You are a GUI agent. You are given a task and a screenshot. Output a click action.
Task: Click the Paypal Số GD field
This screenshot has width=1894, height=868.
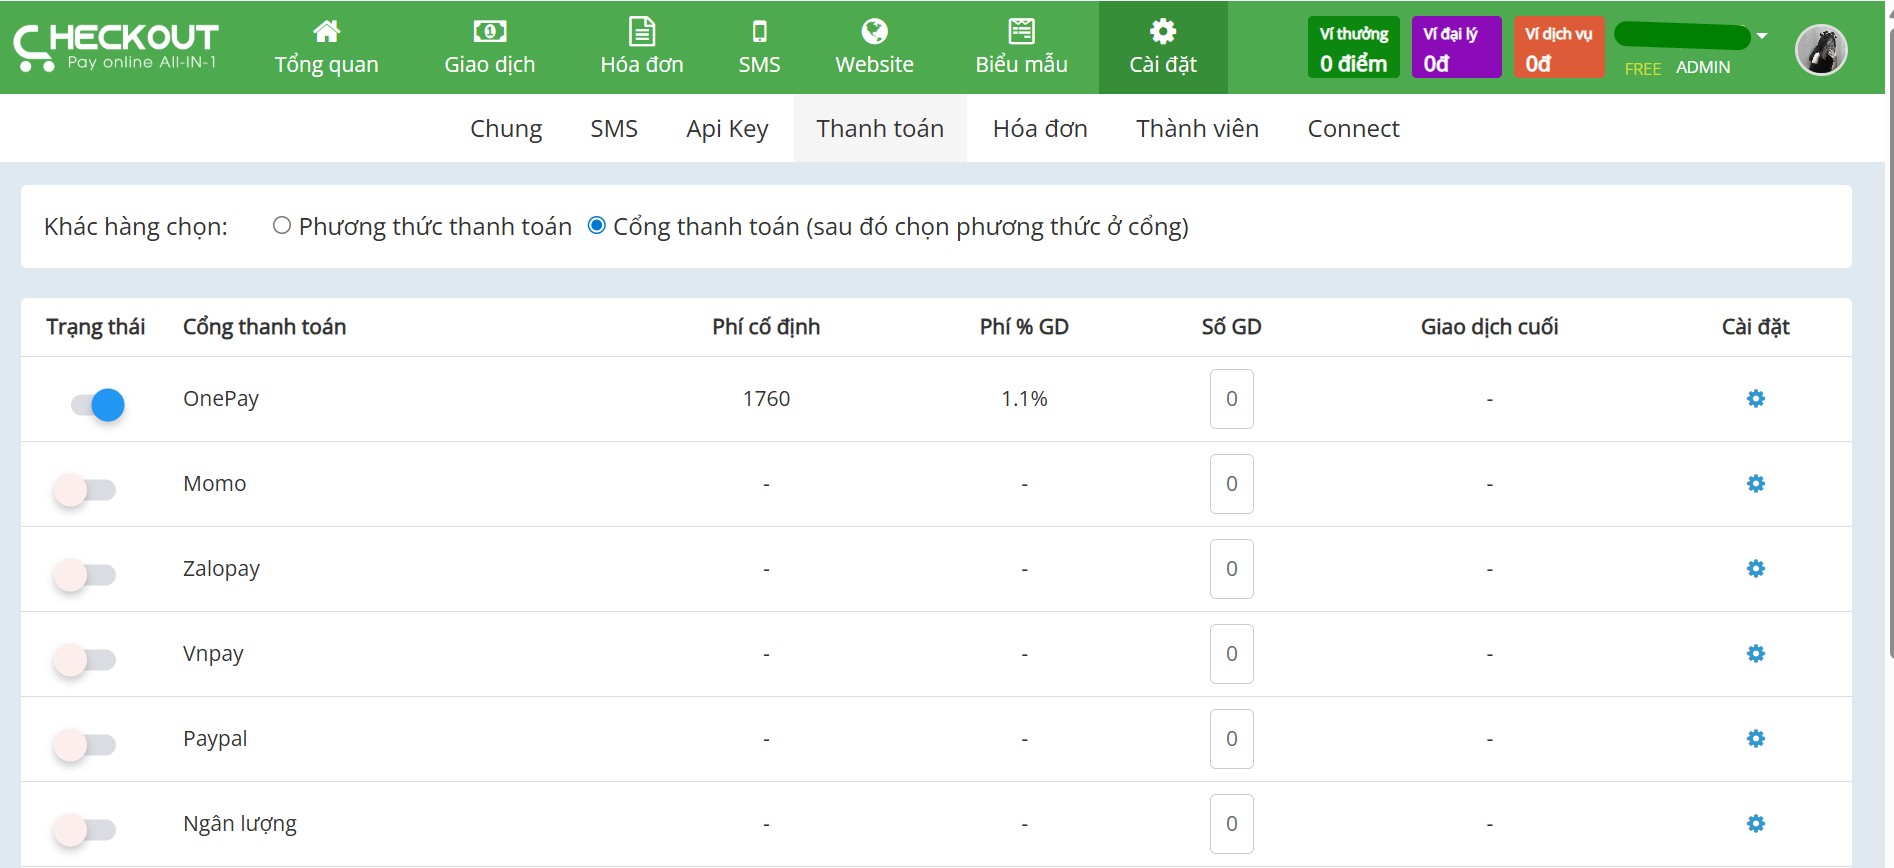coord(1232,739)
